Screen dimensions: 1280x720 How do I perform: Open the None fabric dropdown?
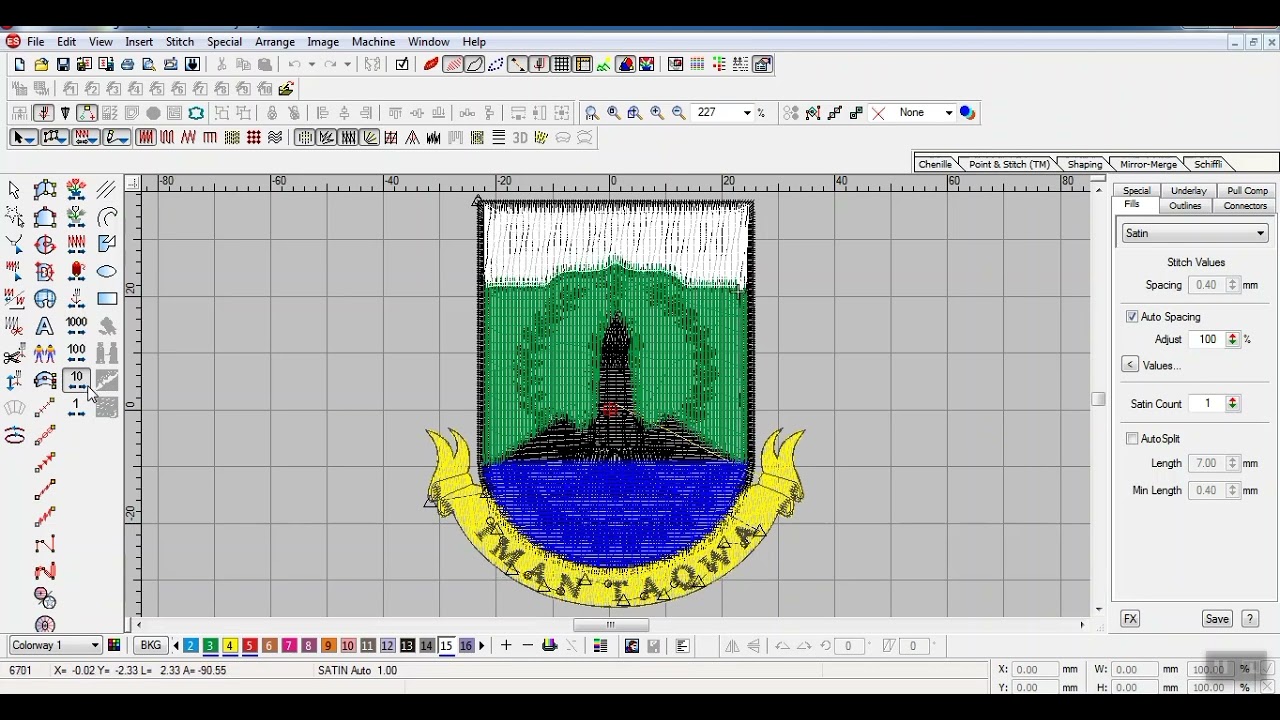point(949,113)
